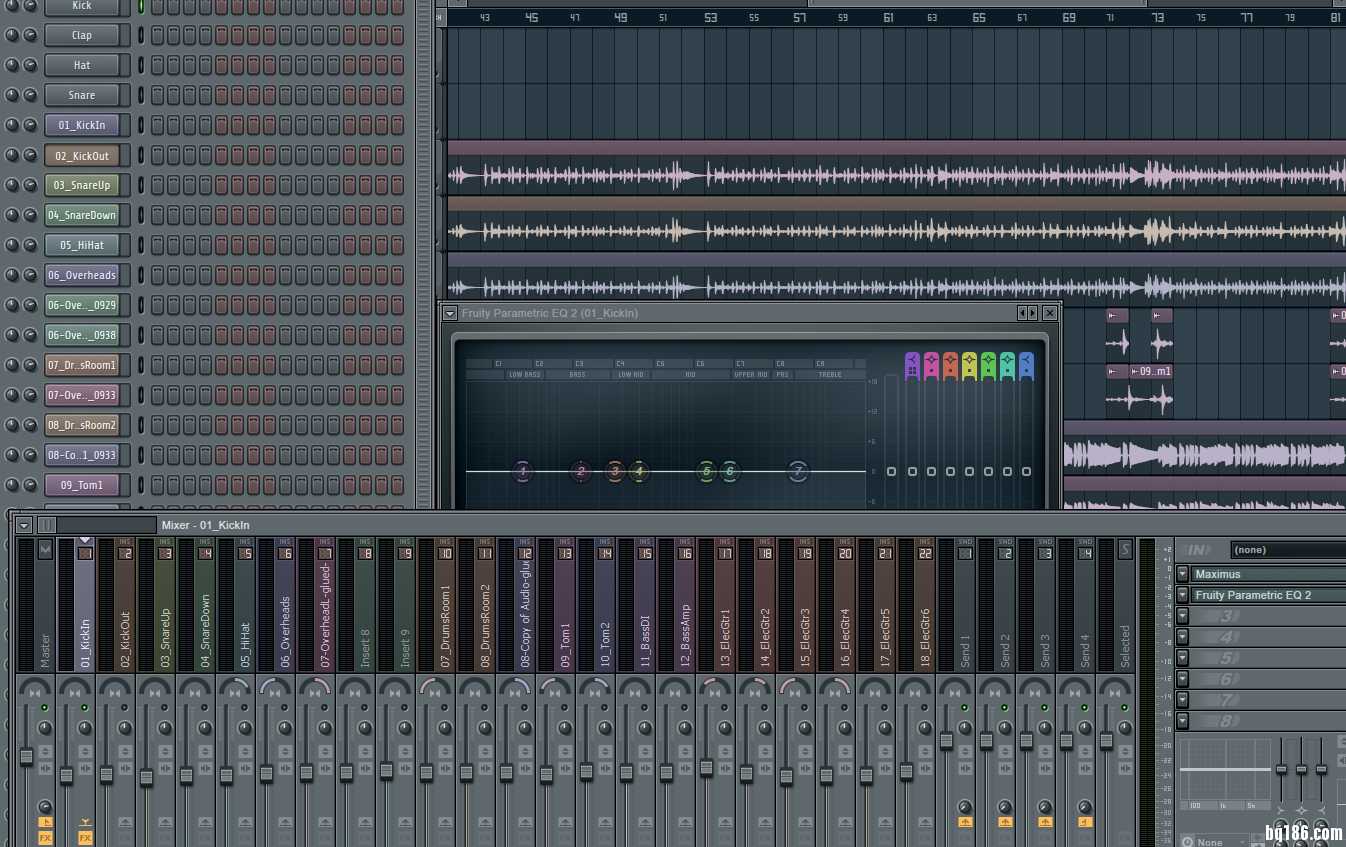The height and width of the screenshot is (847, 1346).
Task: Open effect slot 8 menu arrow
Action: 1182,721
